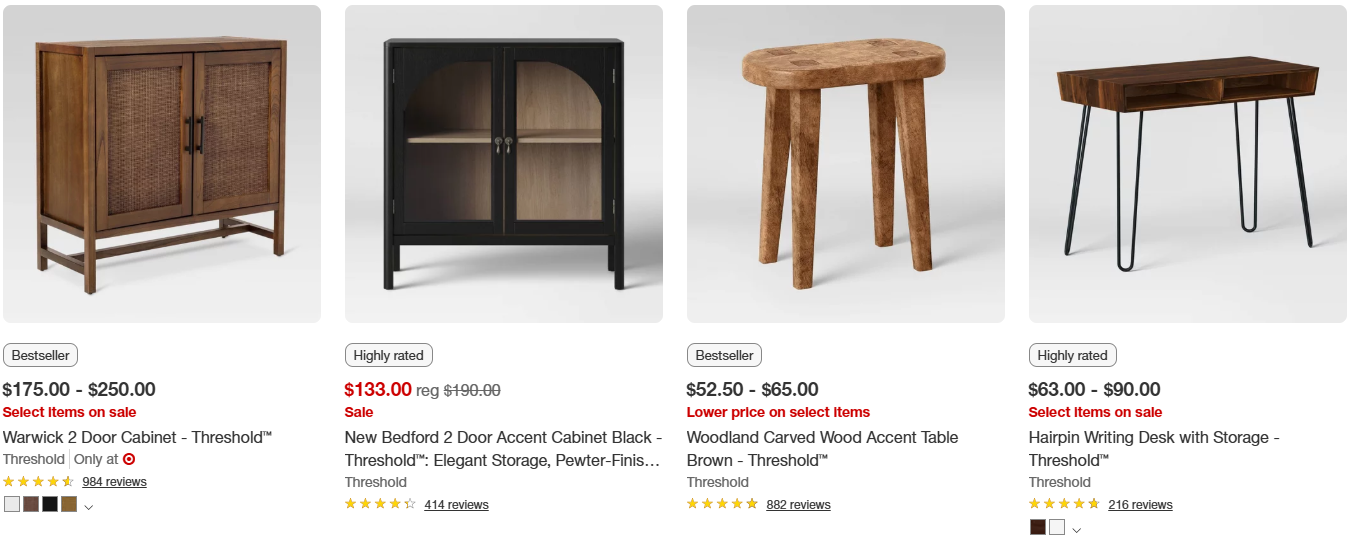View the 882 reviews link
The height and width of the screenshot is (539, 1351).
[x=798, y=505]
